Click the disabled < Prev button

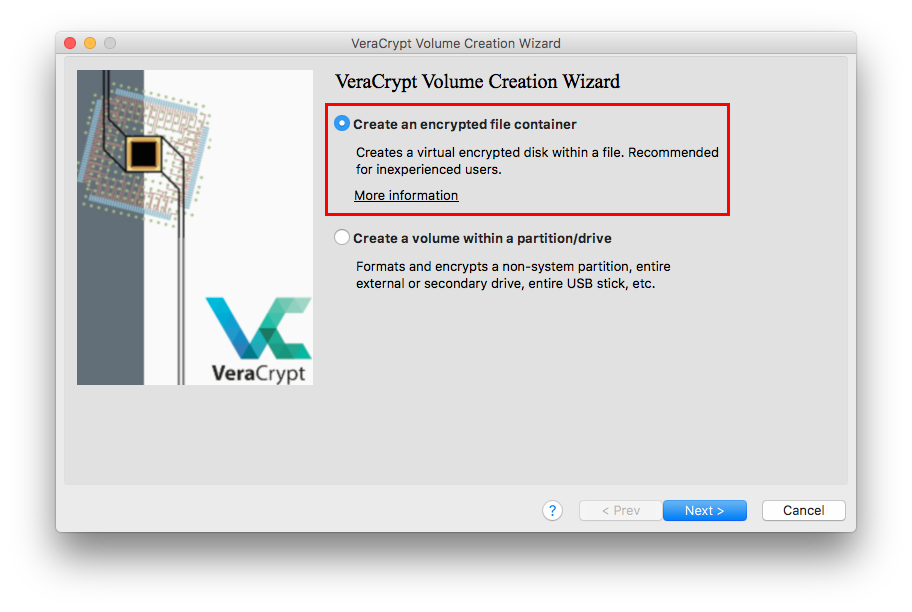click(x=621, y=511)
